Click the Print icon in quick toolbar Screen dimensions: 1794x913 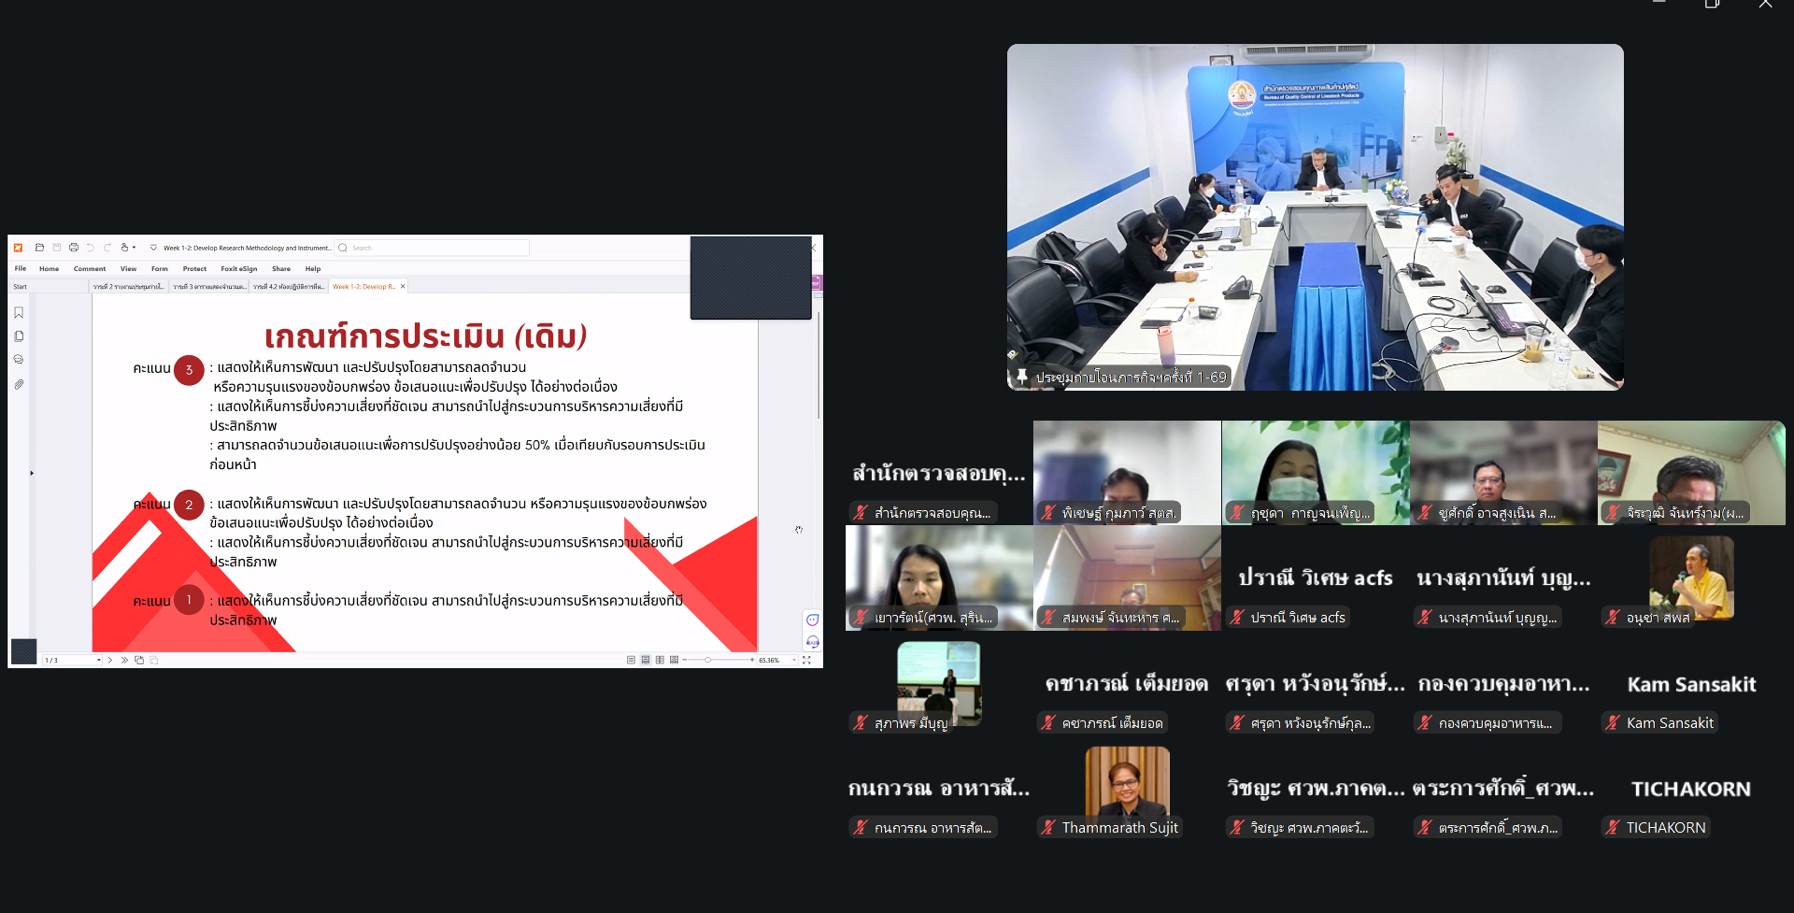[73, 248]
